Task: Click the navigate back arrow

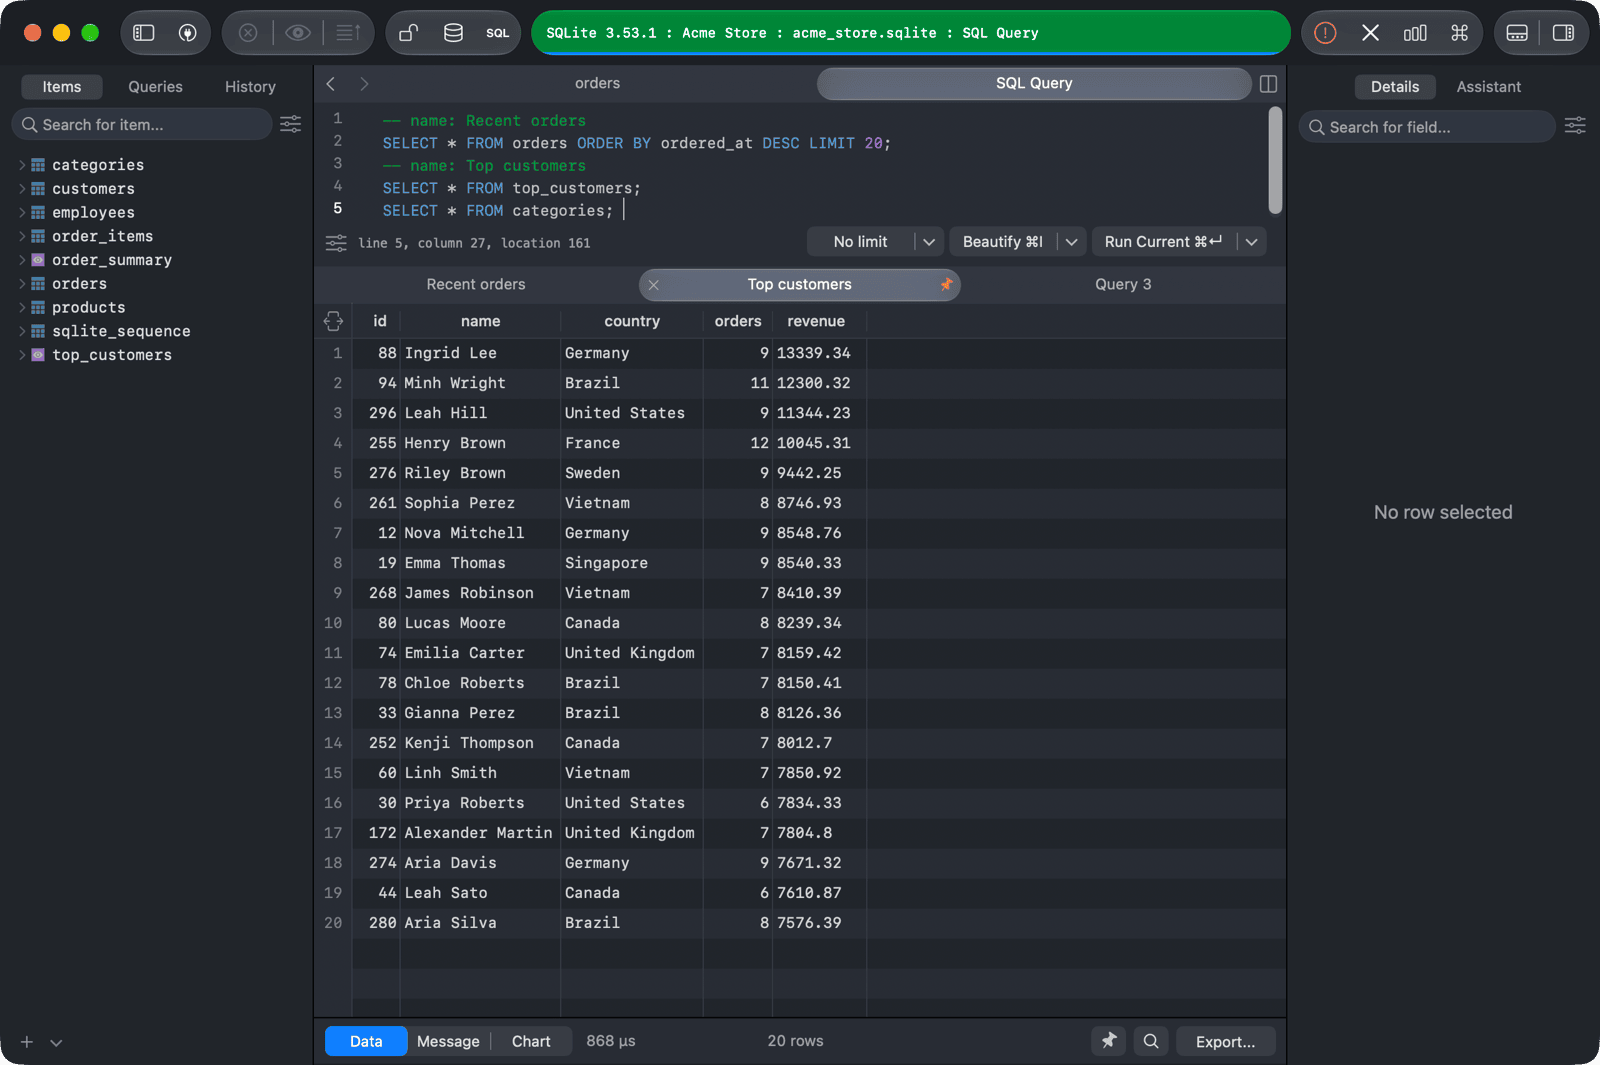Action: click(331, 84)
